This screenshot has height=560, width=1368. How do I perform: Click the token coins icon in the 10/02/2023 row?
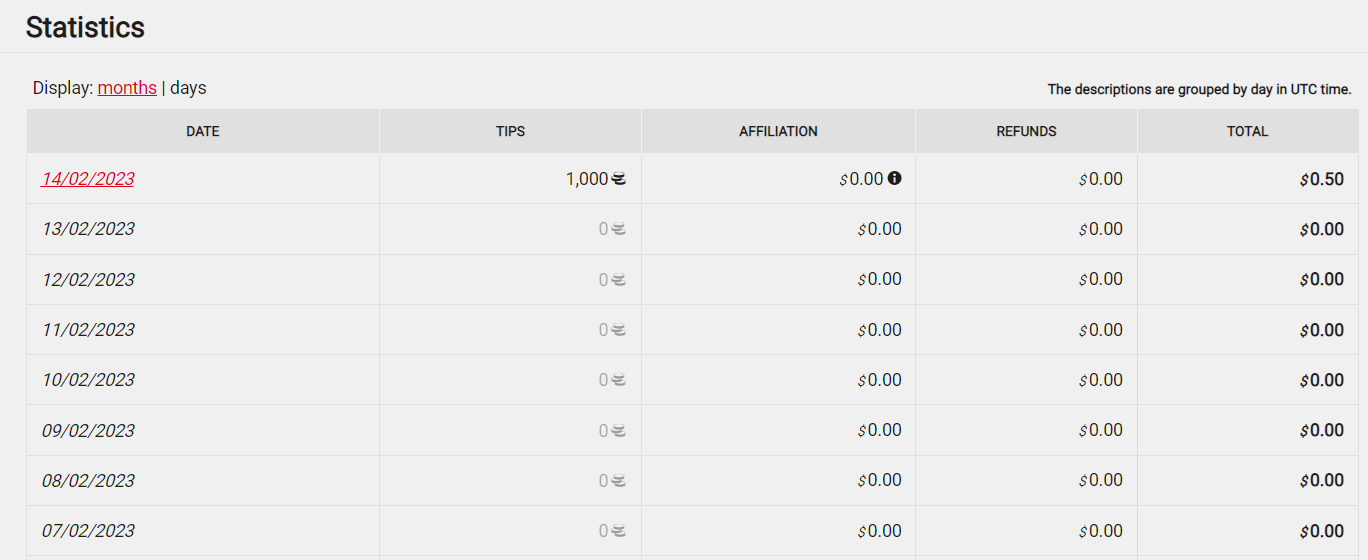pyautogui.click(x=619, y=380)
